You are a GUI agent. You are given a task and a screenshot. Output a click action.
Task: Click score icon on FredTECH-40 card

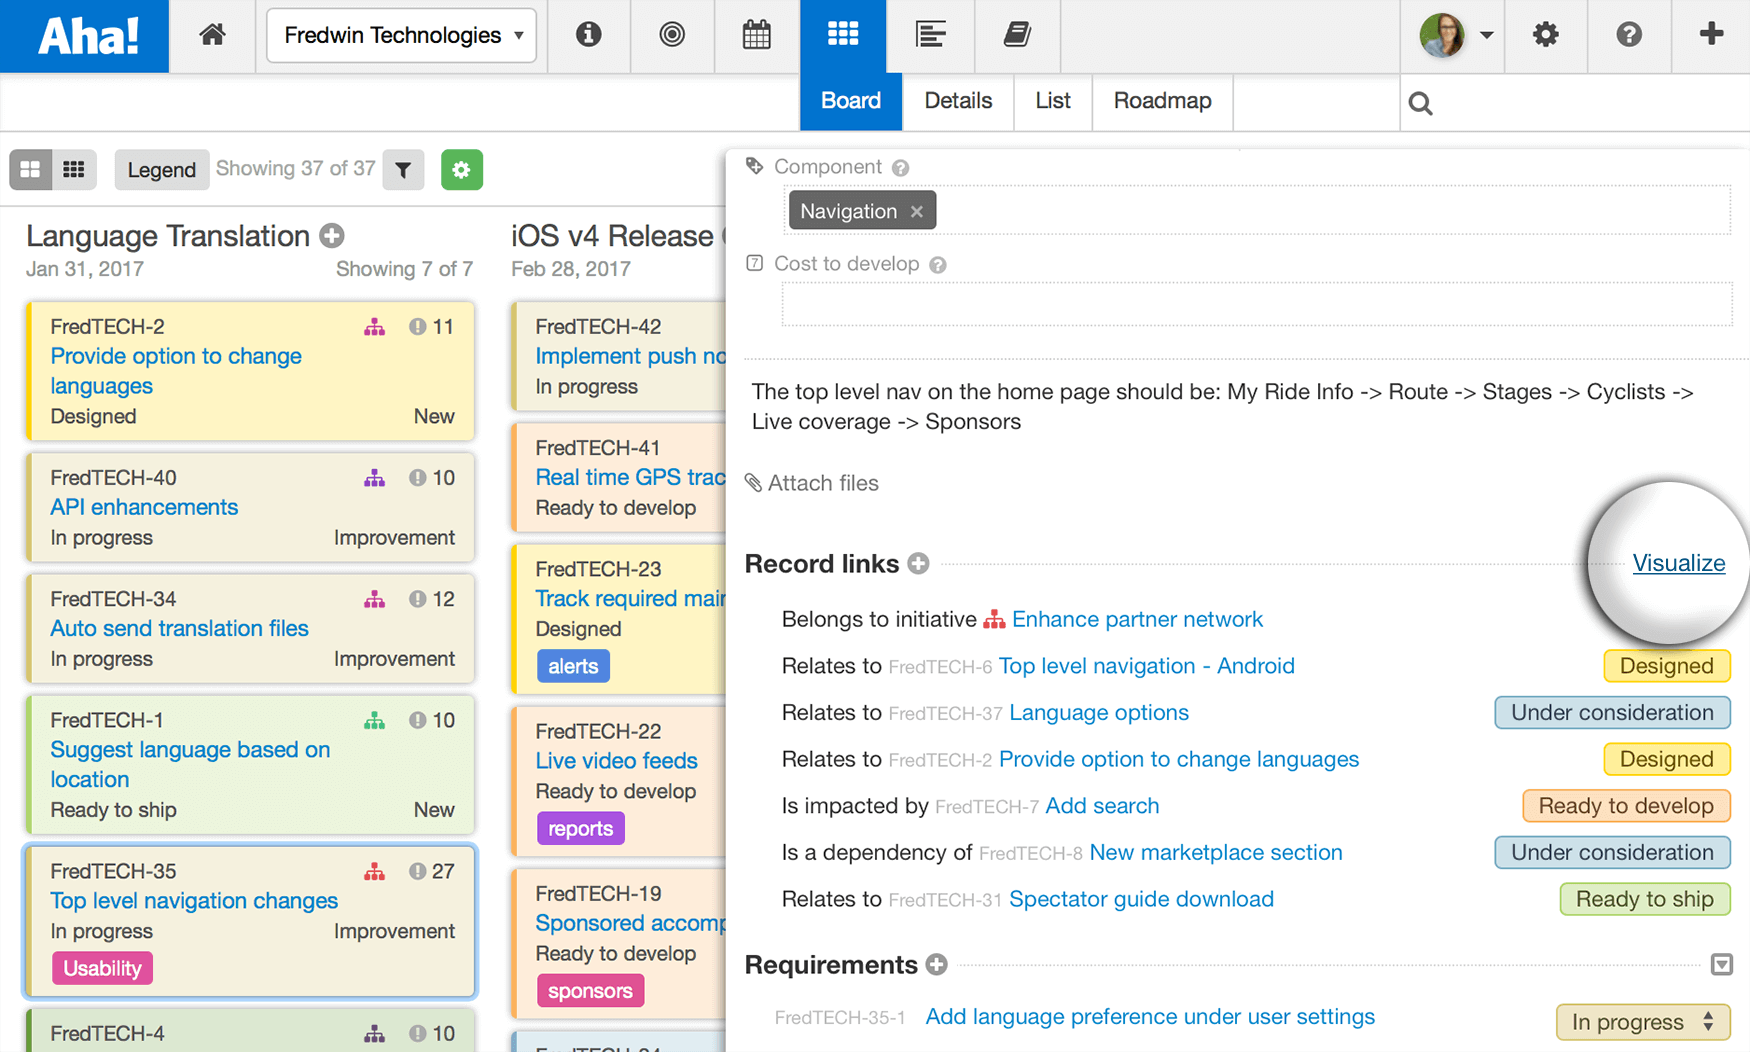pyautogui.click(x=417, y=478)
